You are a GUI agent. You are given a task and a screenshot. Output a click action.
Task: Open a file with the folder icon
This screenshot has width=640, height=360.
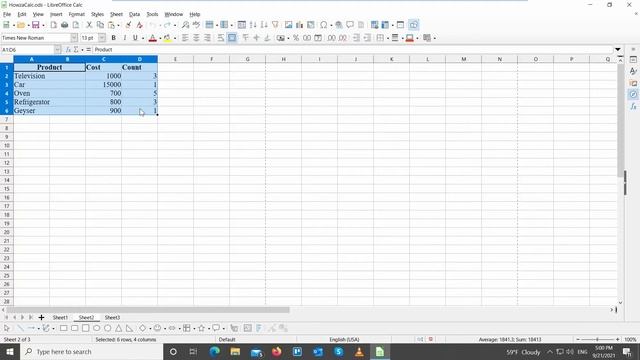click(x=21, y=25)
